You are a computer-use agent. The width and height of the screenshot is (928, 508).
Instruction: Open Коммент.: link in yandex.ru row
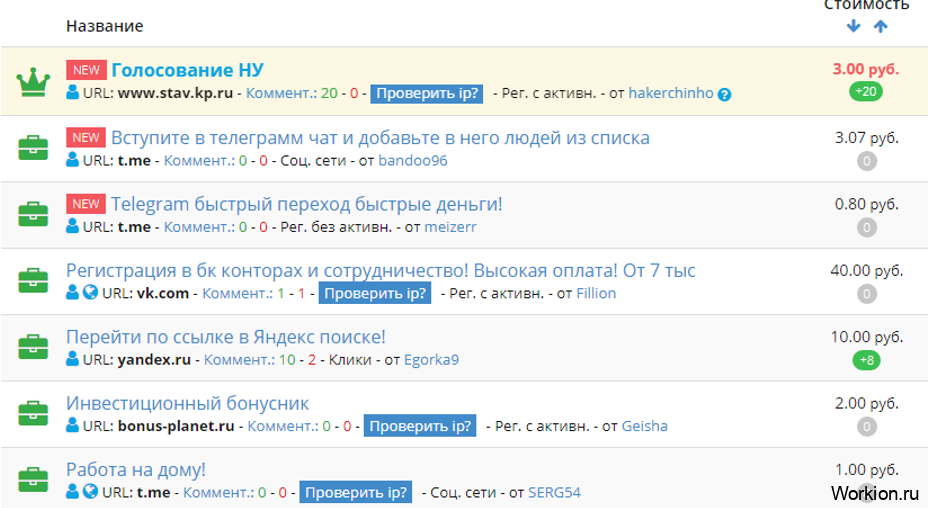coord(239,359)
